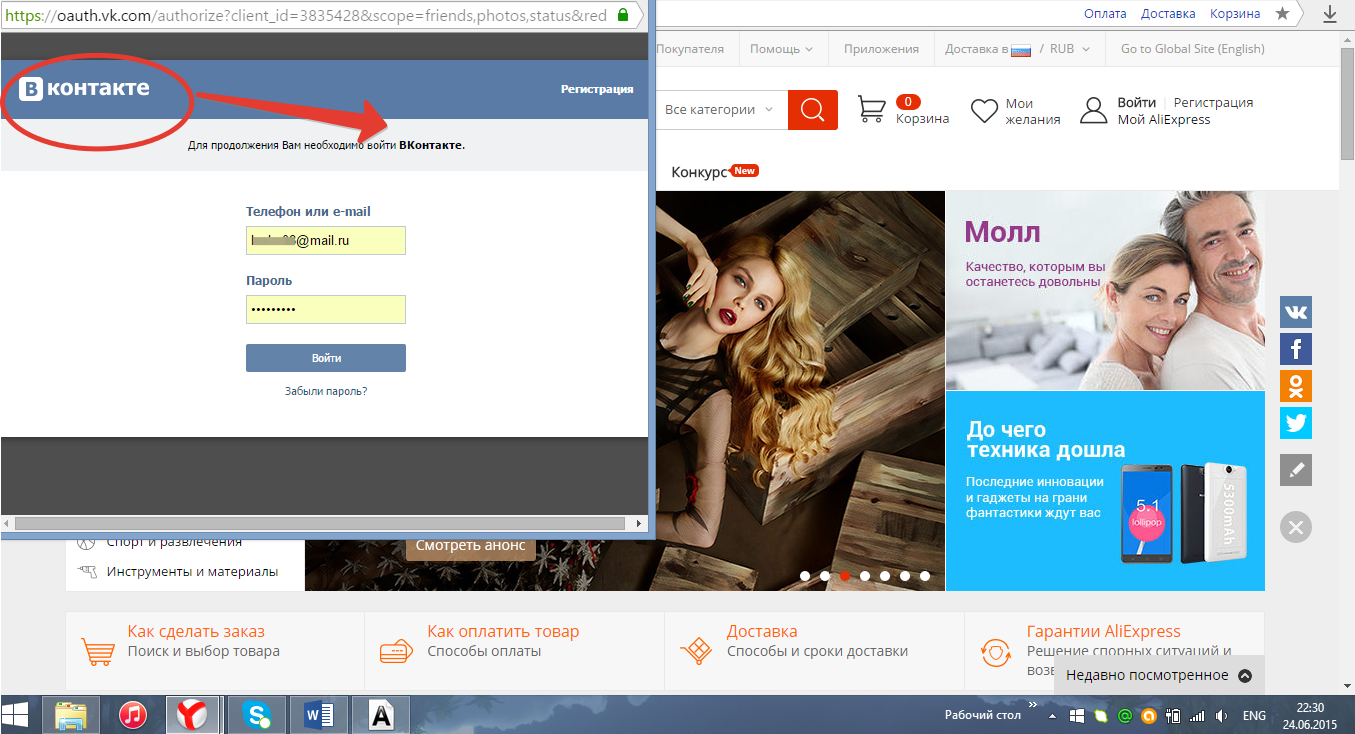Screen dimensions: 1355x734
Task: Share via the VK icon in the side panel
Action: 1296,312
